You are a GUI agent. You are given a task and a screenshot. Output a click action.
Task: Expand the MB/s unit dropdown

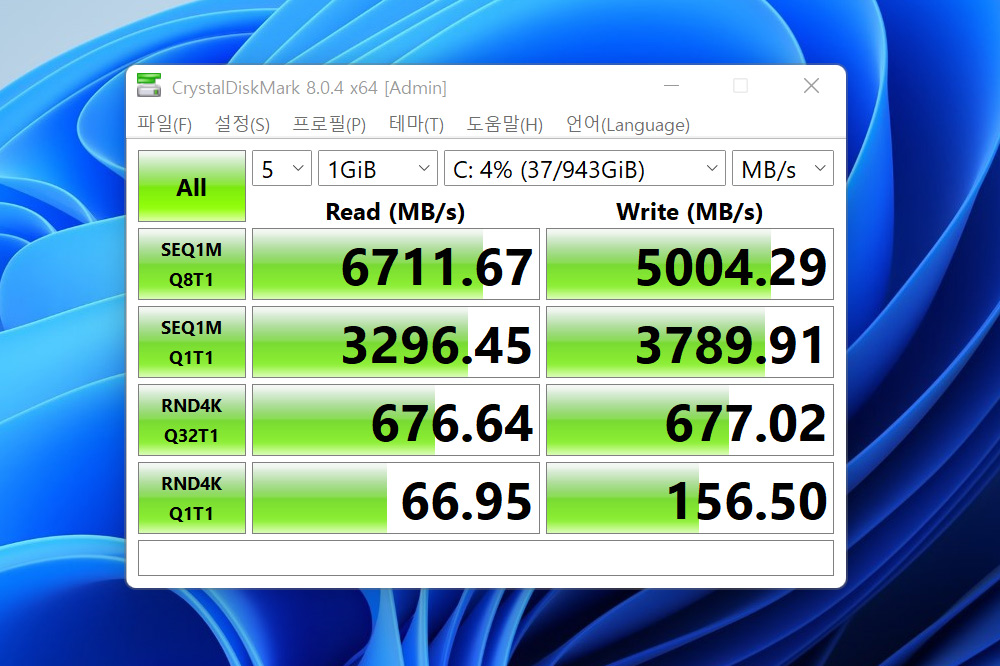tap(783, 168)
